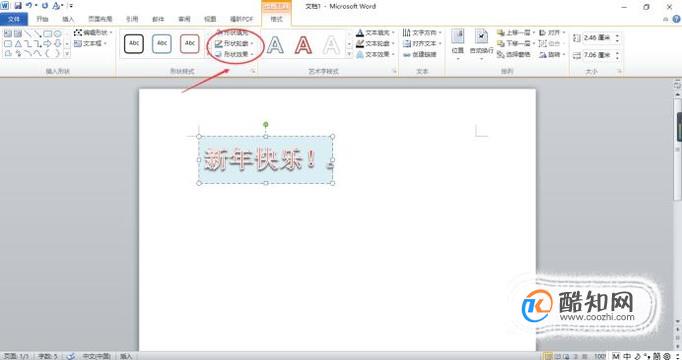Click the Selection Pane icon
The image size is (682, 360).
[501, 54]
